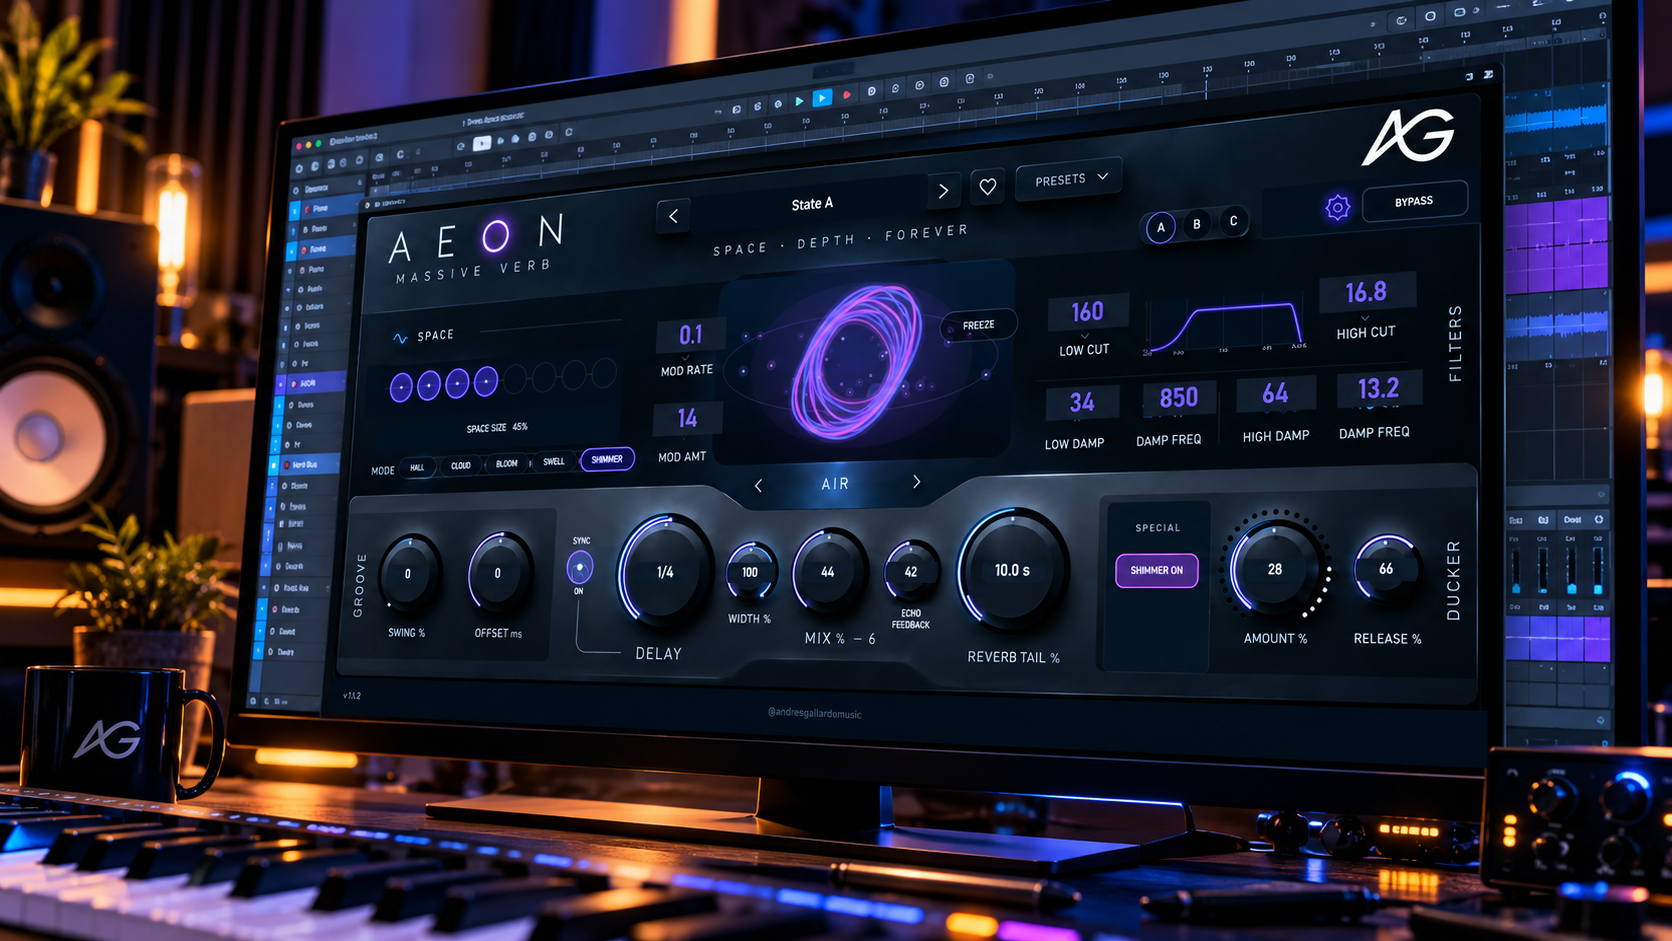Click the REVERB TAIL knob showing 10.0 s
Viewport: 1672px width, 941px height.
coord(1012,570)
